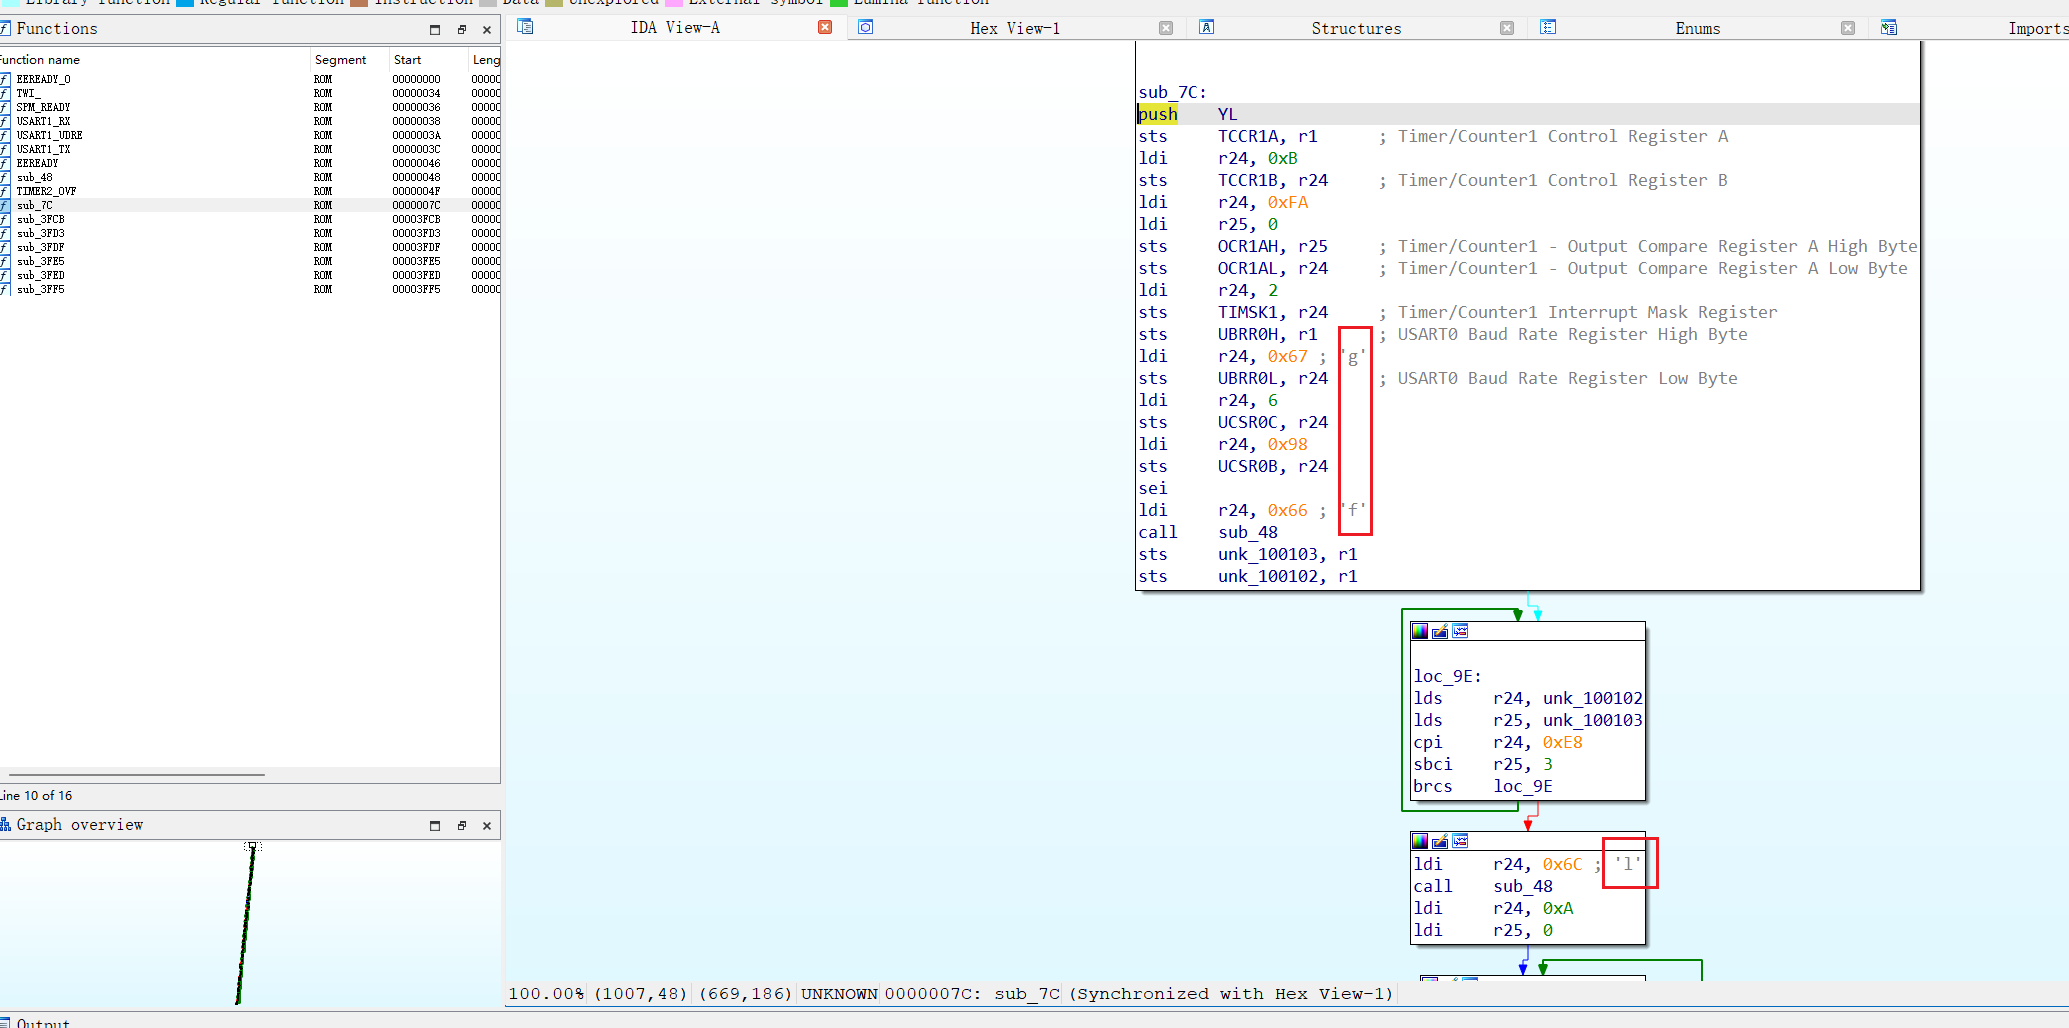Select EEREADY function row
The width and height of the screenshot is (2069, 1028).
(250, 163)
